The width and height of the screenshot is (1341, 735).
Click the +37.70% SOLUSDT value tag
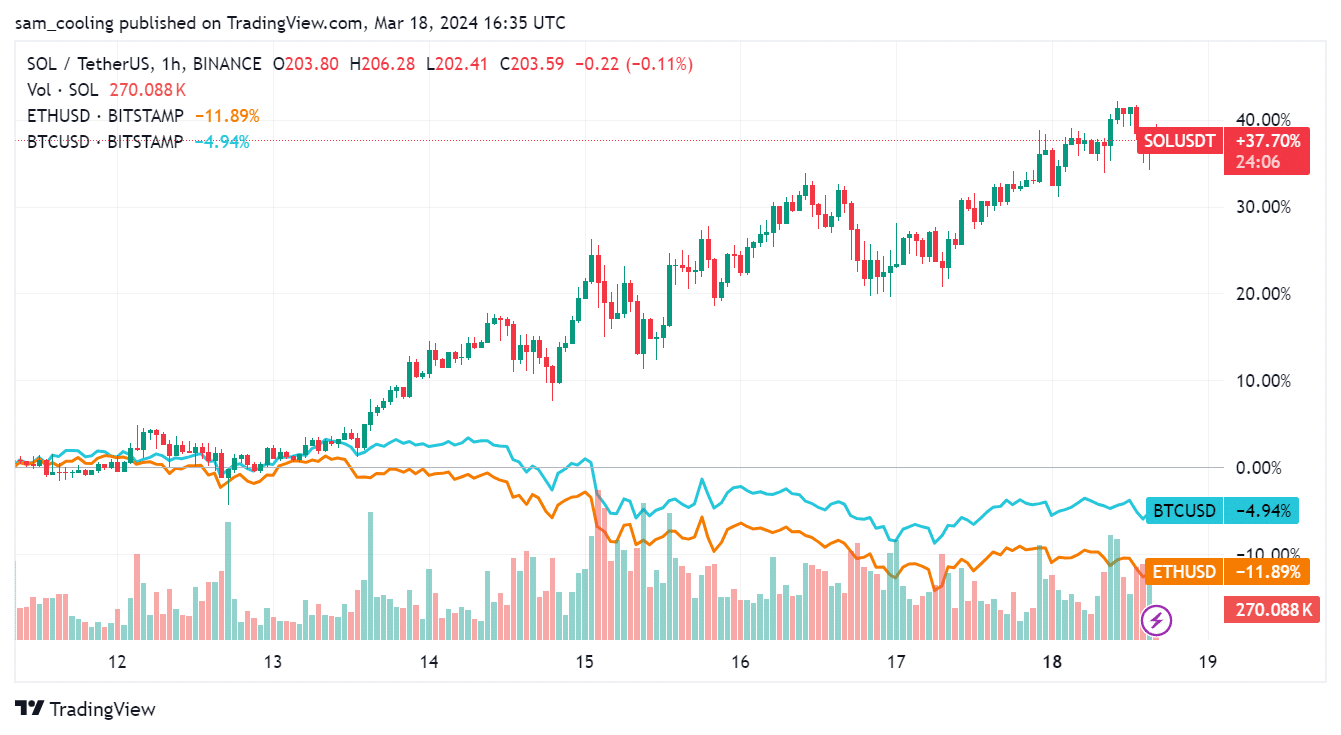(1268, 141)
